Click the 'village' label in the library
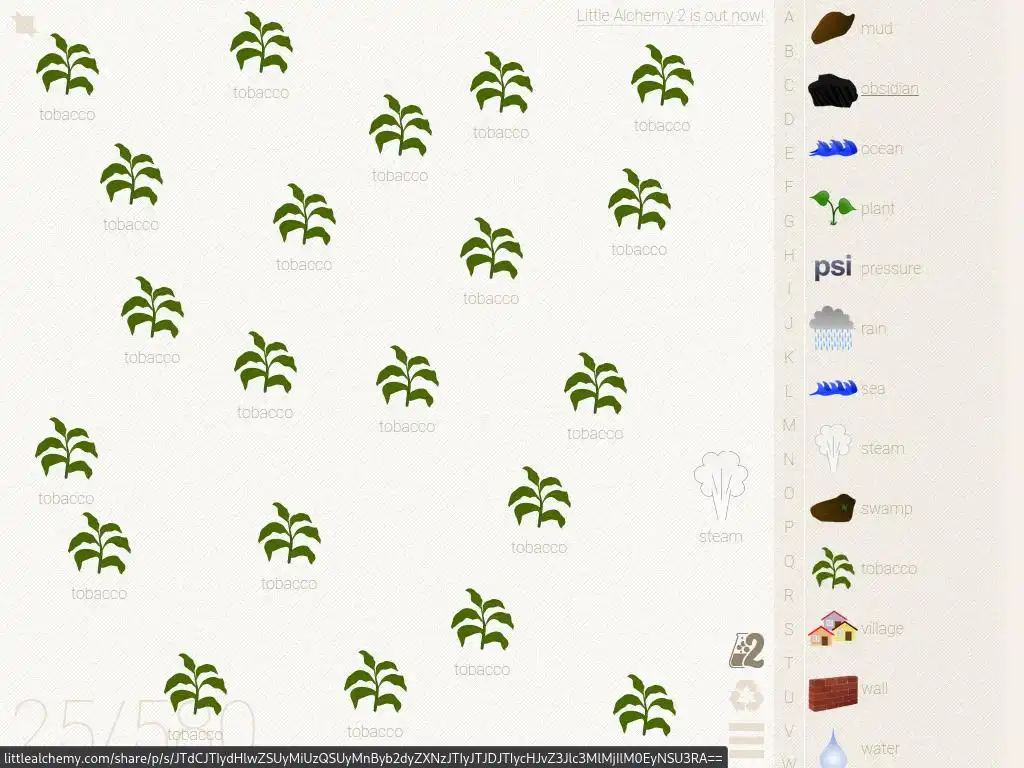 point(882,628)
